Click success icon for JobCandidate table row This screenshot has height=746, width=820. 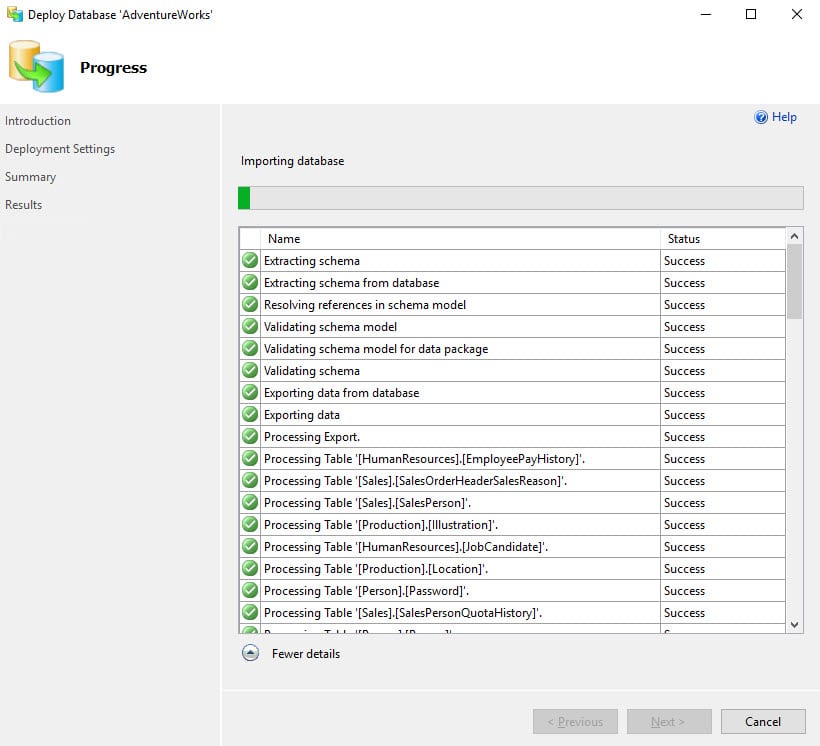(250, 546)
